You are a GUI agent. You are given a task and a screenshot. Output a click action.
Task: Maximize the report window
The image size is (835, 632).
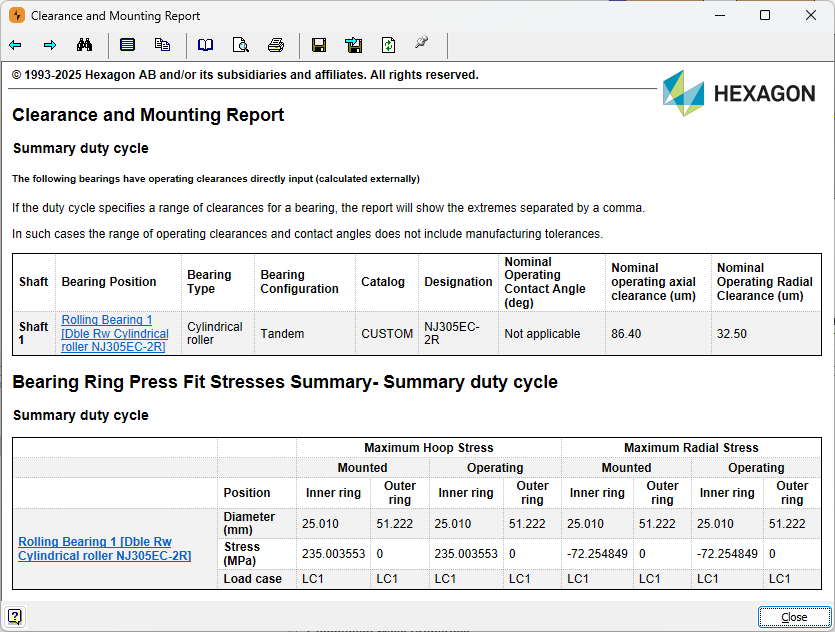pos(765,15)
